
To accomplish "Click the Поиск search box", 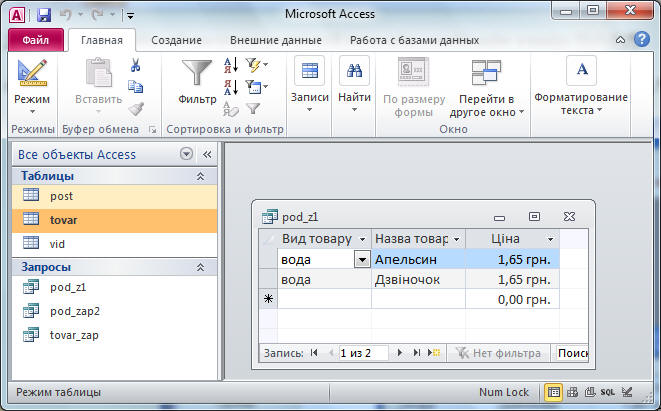I will [570, 353].
